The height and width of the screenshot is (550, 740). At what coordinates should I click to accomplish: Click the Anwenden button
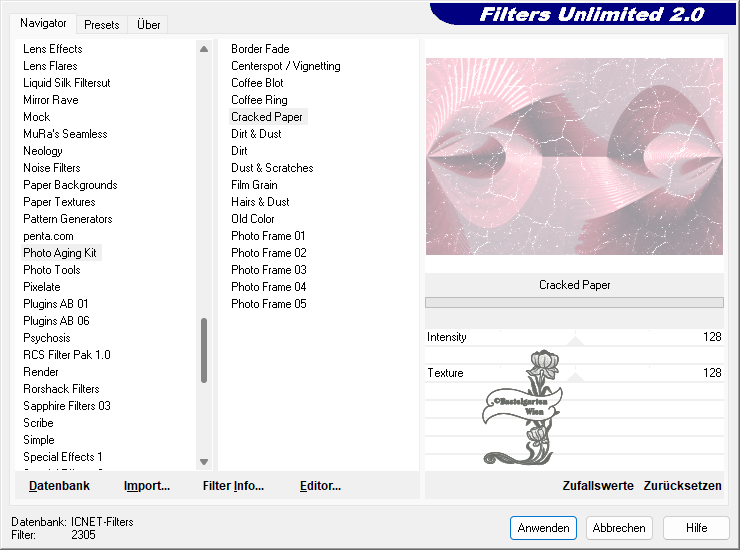tap(543, 528)
